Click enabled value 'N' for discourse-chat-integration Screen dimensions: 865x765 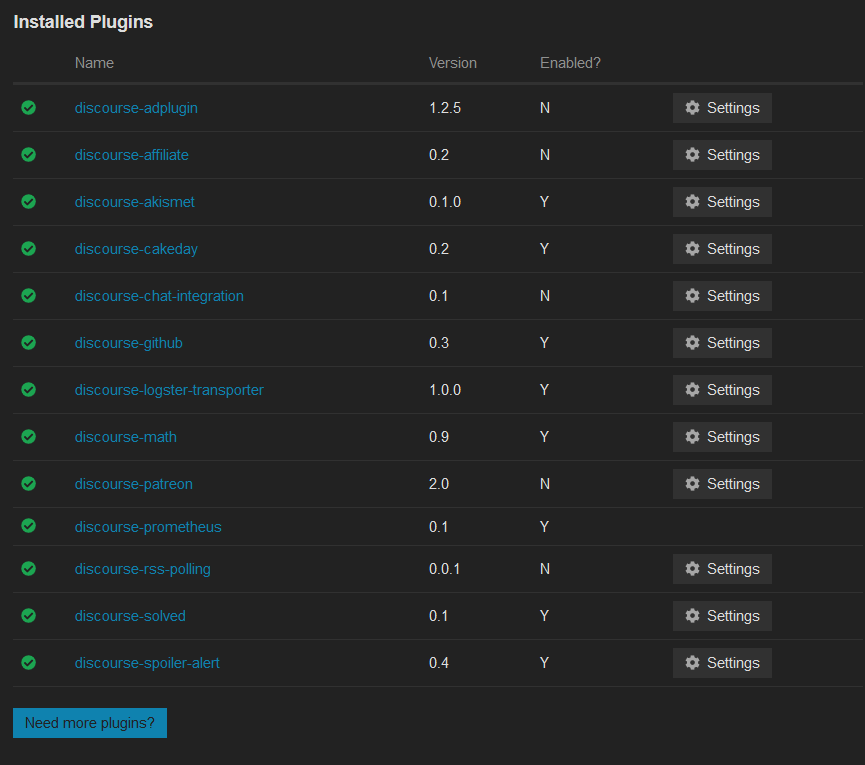click(545, 296)
